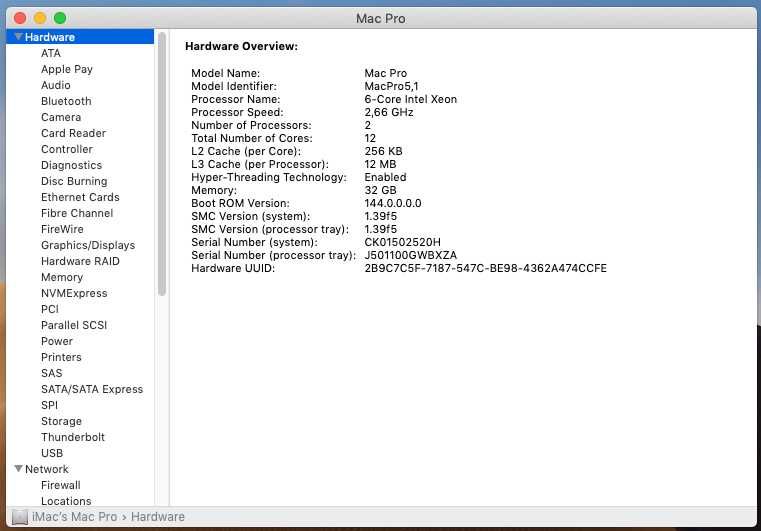This screenshot has height=531, width=761.
Task: Open the Audio section
Action: point(55,85)
